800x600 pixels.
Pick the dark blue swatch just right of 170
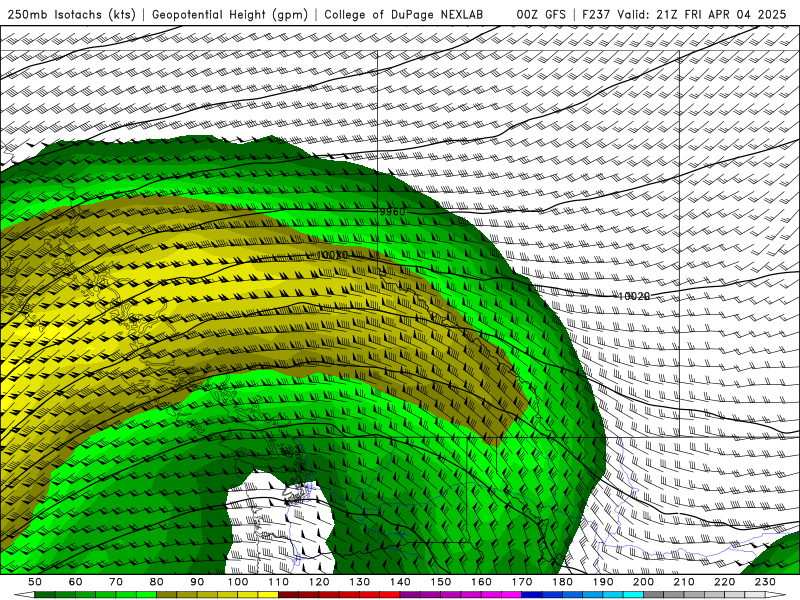[x=532, y=595]
